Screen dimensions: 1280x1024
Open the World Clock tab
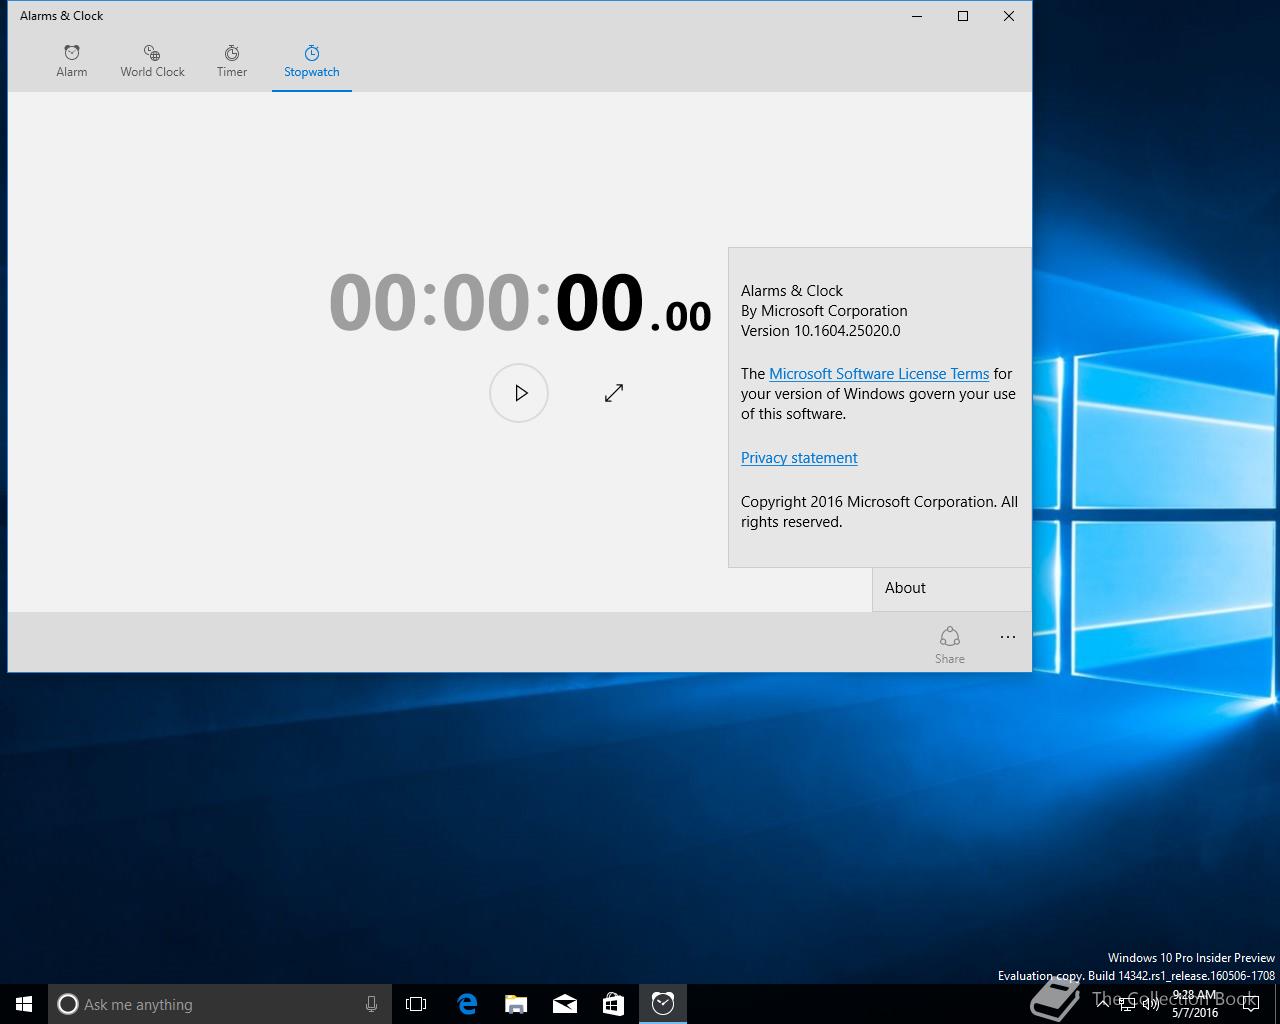tap(152, 61)
